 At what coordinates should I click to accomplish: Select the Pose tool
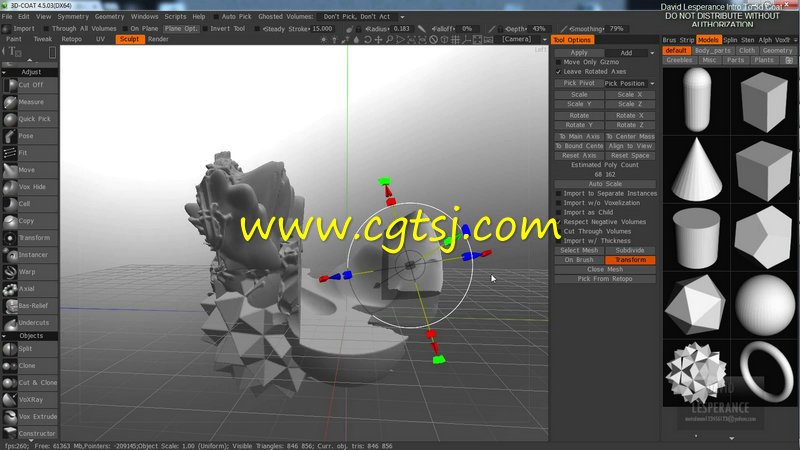(30, 136)
